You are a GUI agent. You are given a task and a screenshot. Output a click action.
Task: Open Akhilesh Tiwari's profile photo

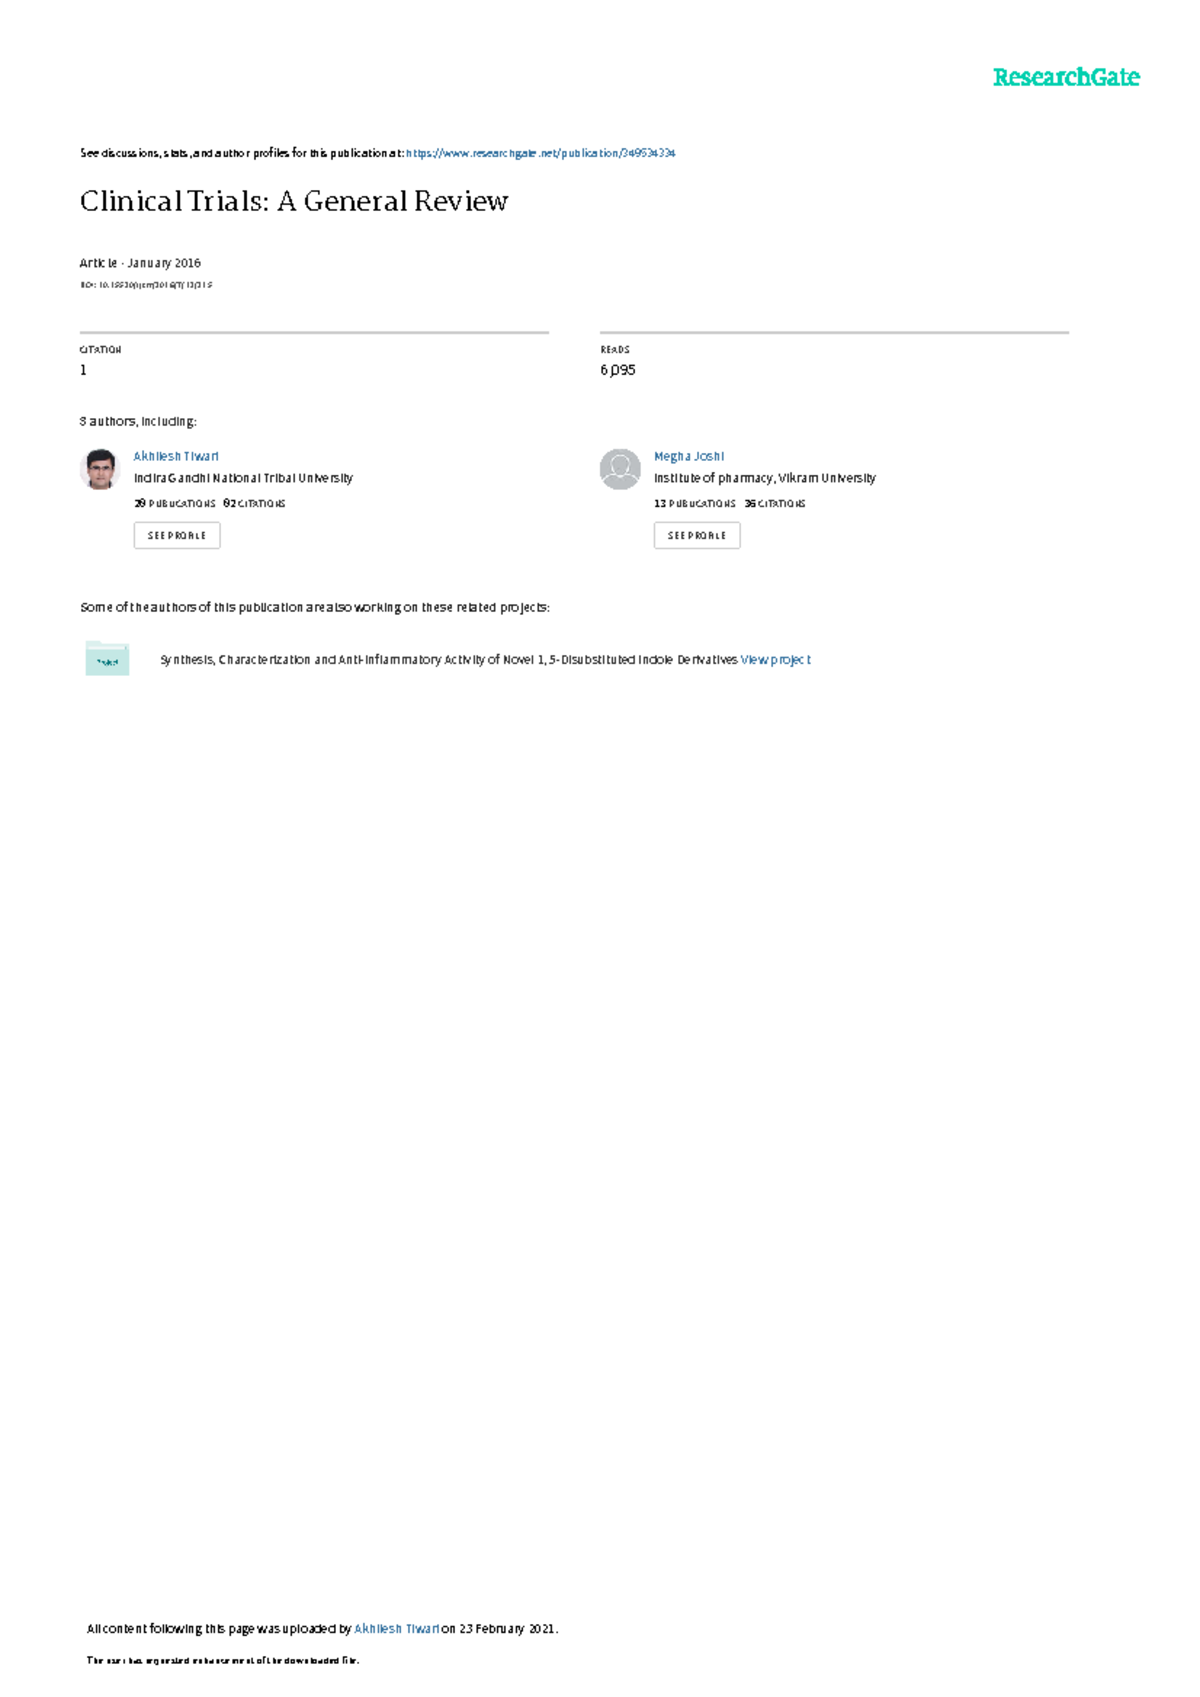point(100,469)
